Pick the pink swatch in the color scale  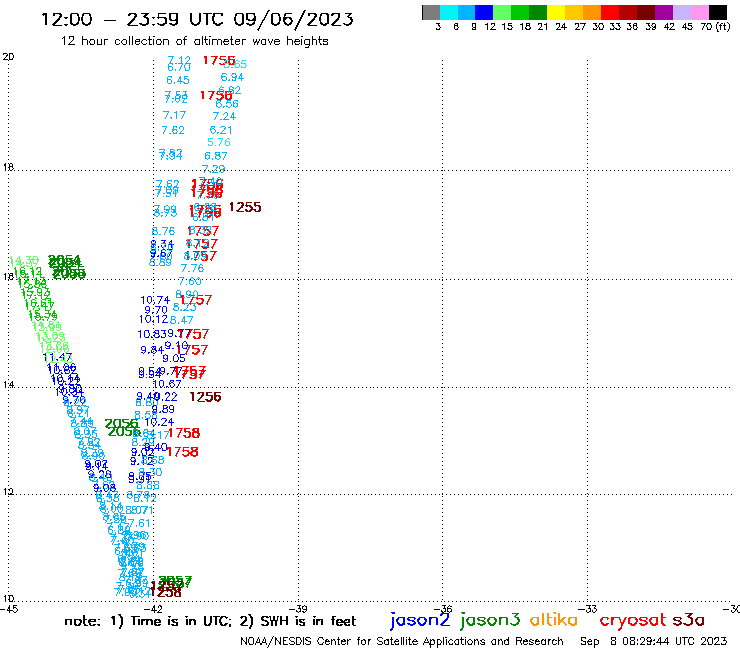[699, 12]
